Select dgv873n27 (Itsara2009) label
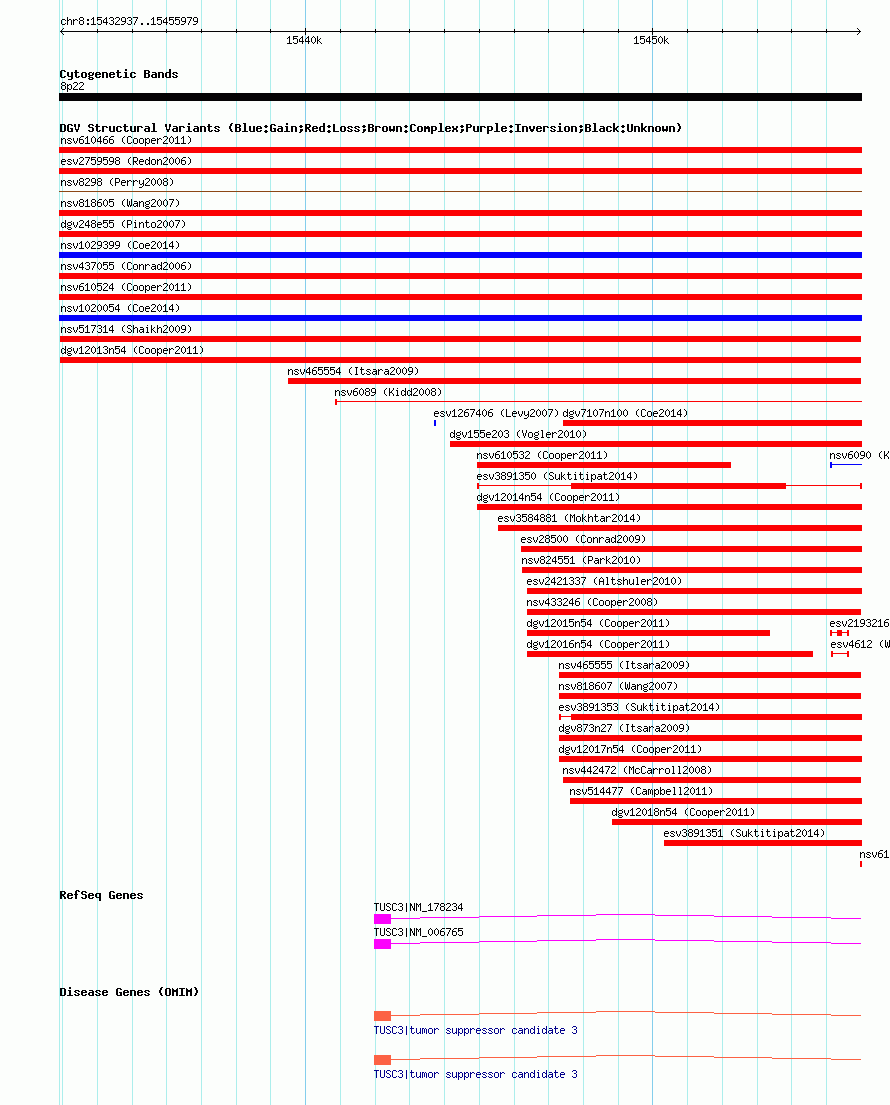The height and width of the screenshot is (1105, 890). [x=624, y=729]
